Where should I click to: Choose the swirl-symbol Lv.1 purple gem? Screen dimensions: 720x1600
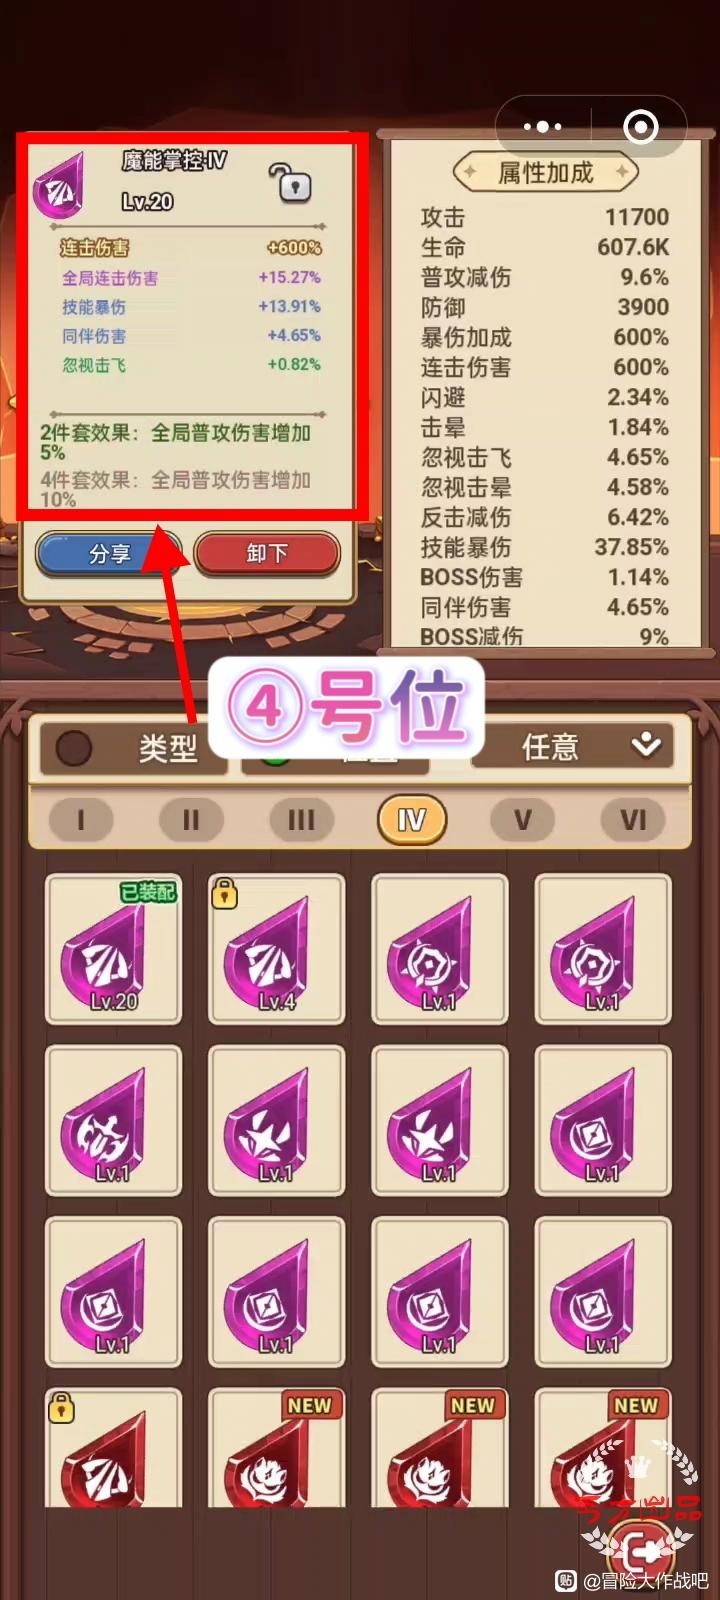point(113,1121)
